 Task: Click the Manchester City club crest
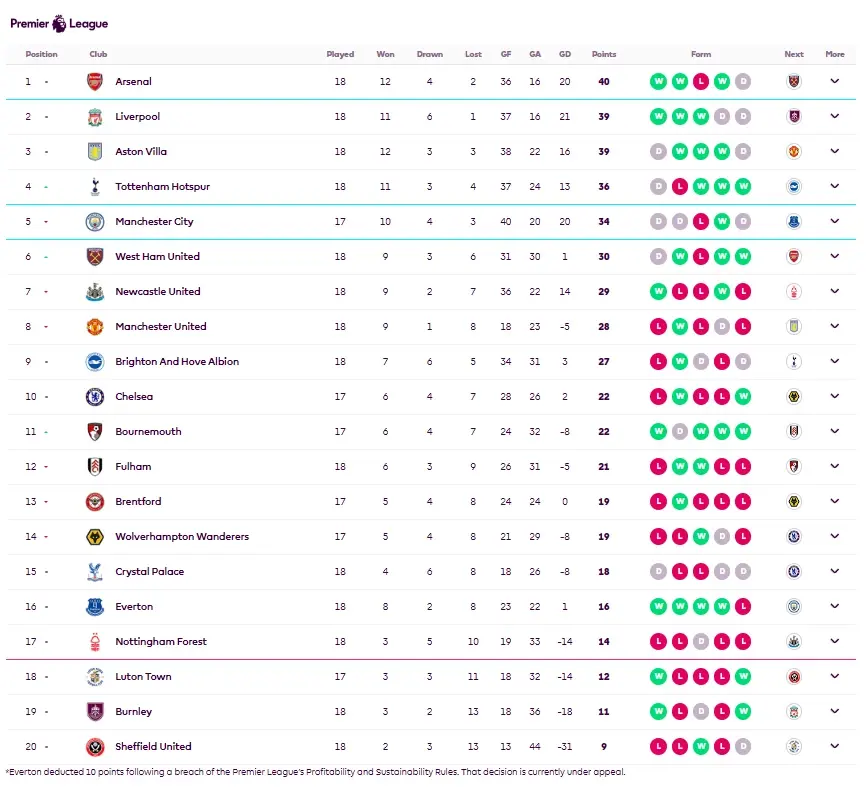click(95, 221)
